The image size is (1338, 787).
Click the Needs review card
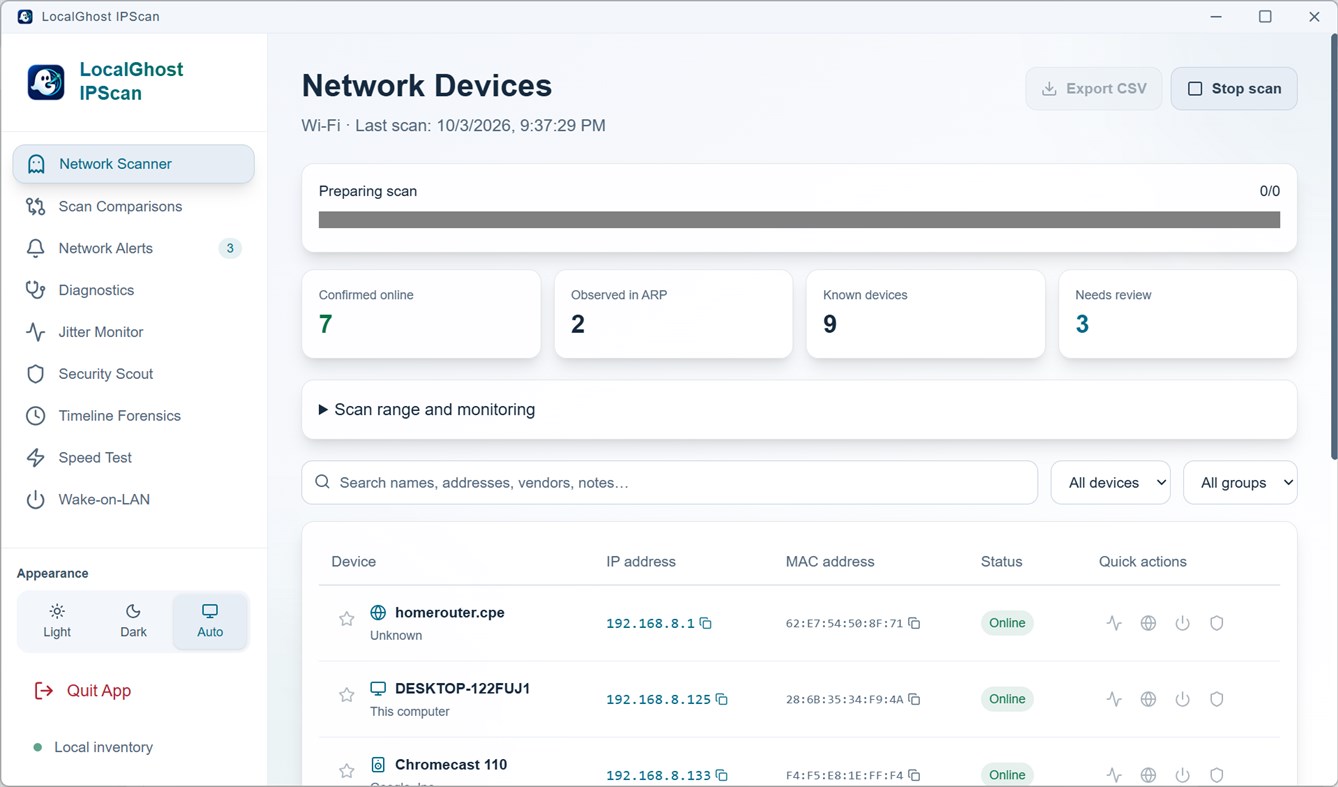coord(1178,314)
